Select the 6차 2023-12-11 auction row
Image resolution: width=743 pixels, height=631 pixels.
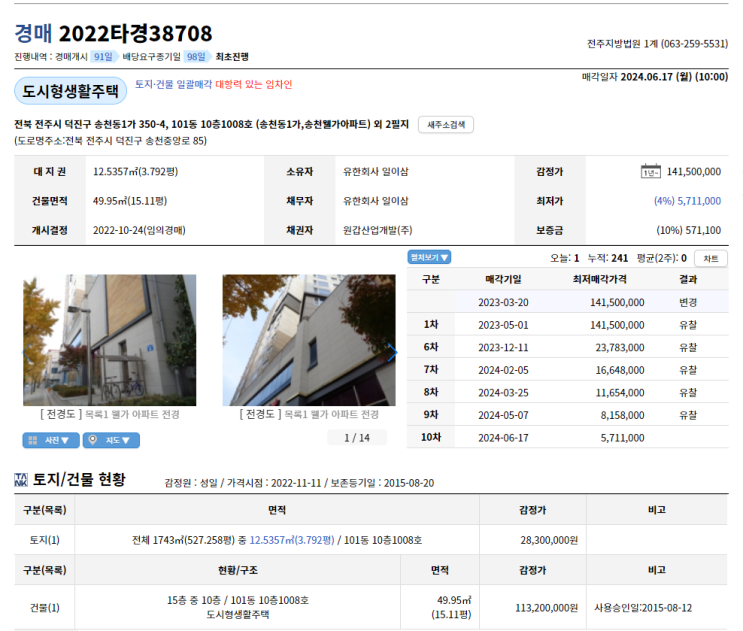568,347
